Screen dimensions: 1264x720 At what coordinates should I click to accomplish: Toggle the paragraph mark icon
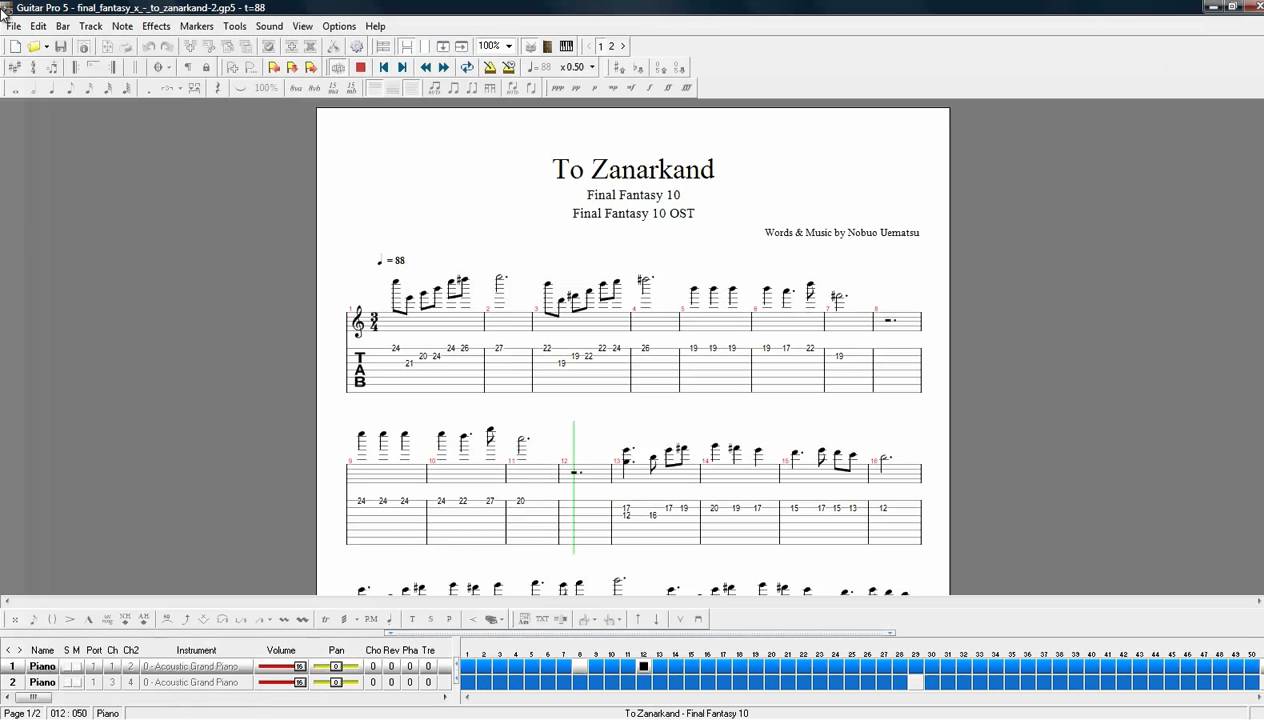point(188,67)
